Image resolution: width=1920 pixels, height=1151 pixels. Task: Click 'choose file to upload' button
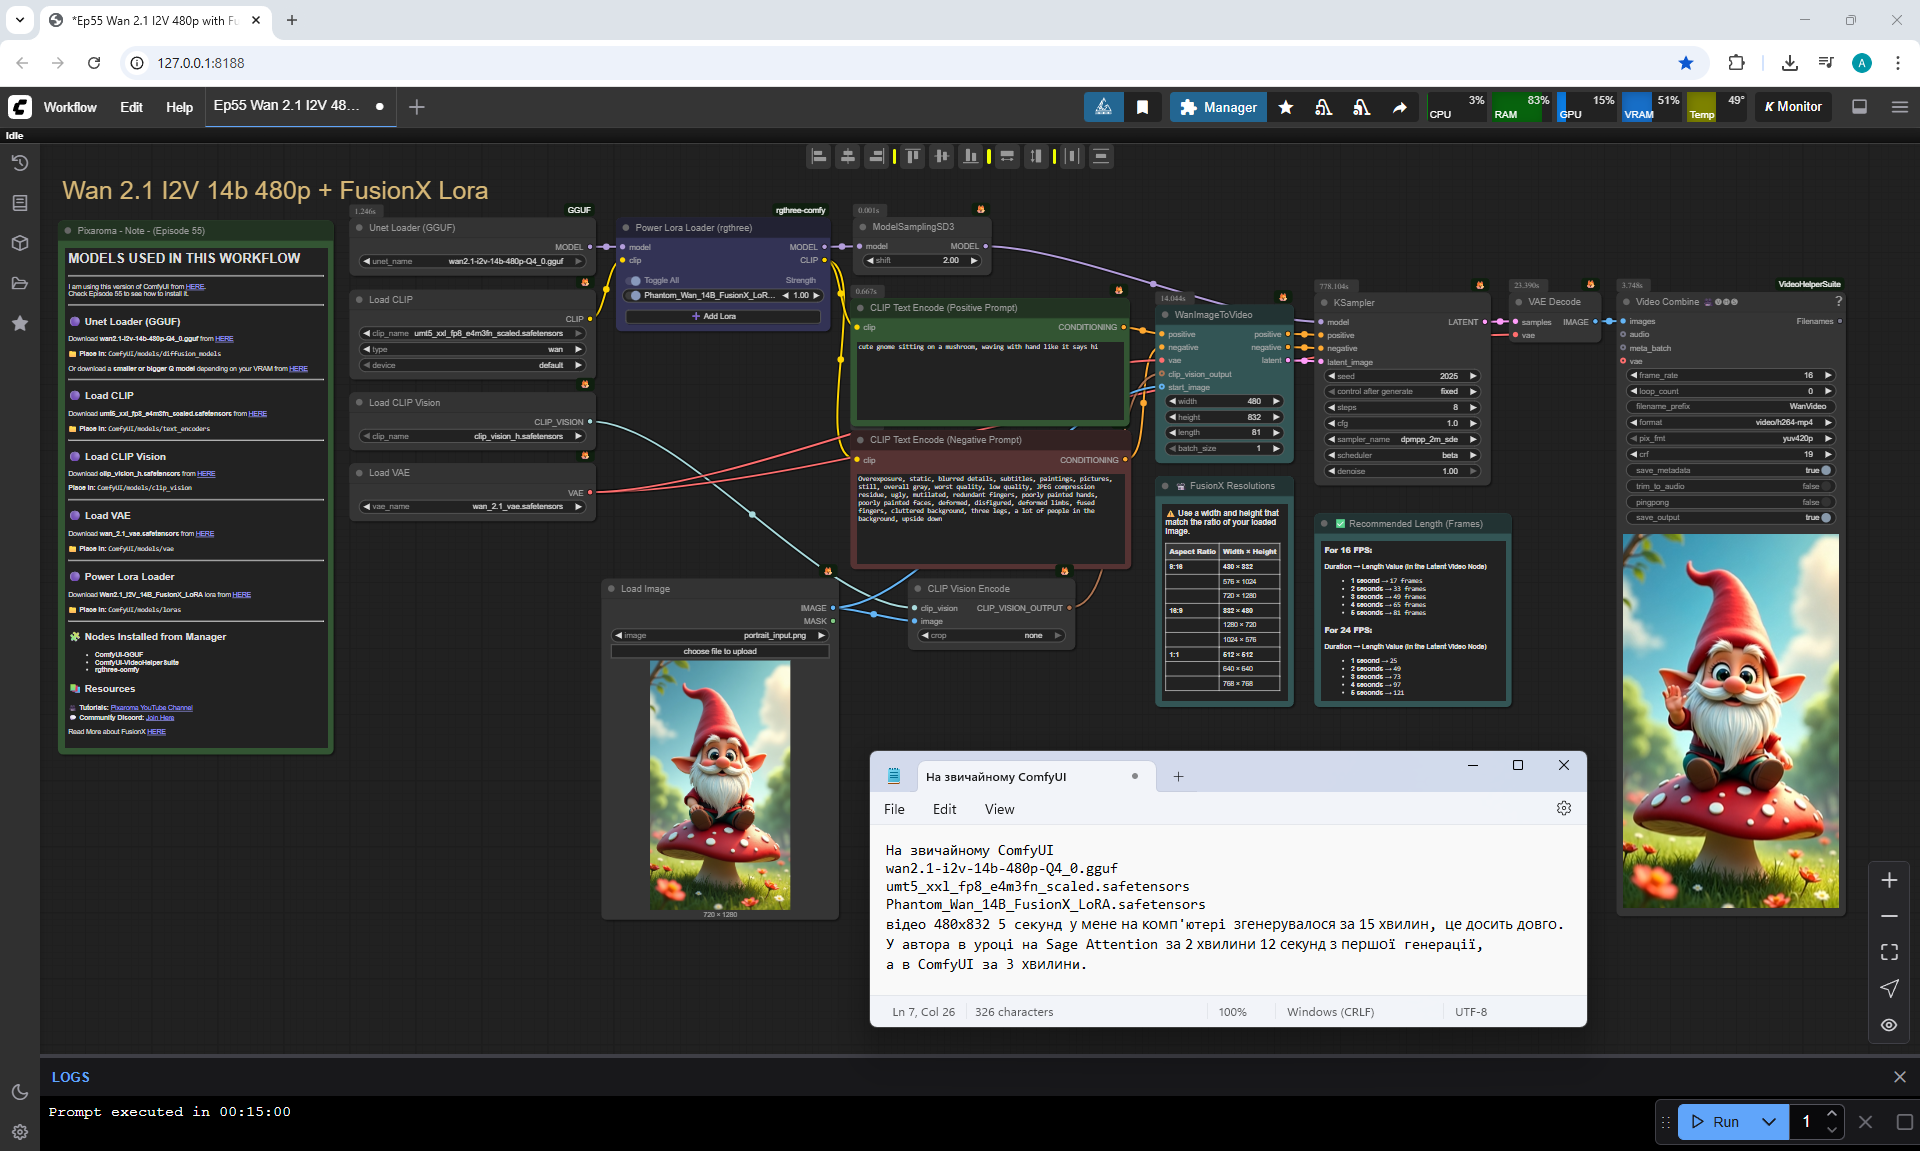pos(720,651)
